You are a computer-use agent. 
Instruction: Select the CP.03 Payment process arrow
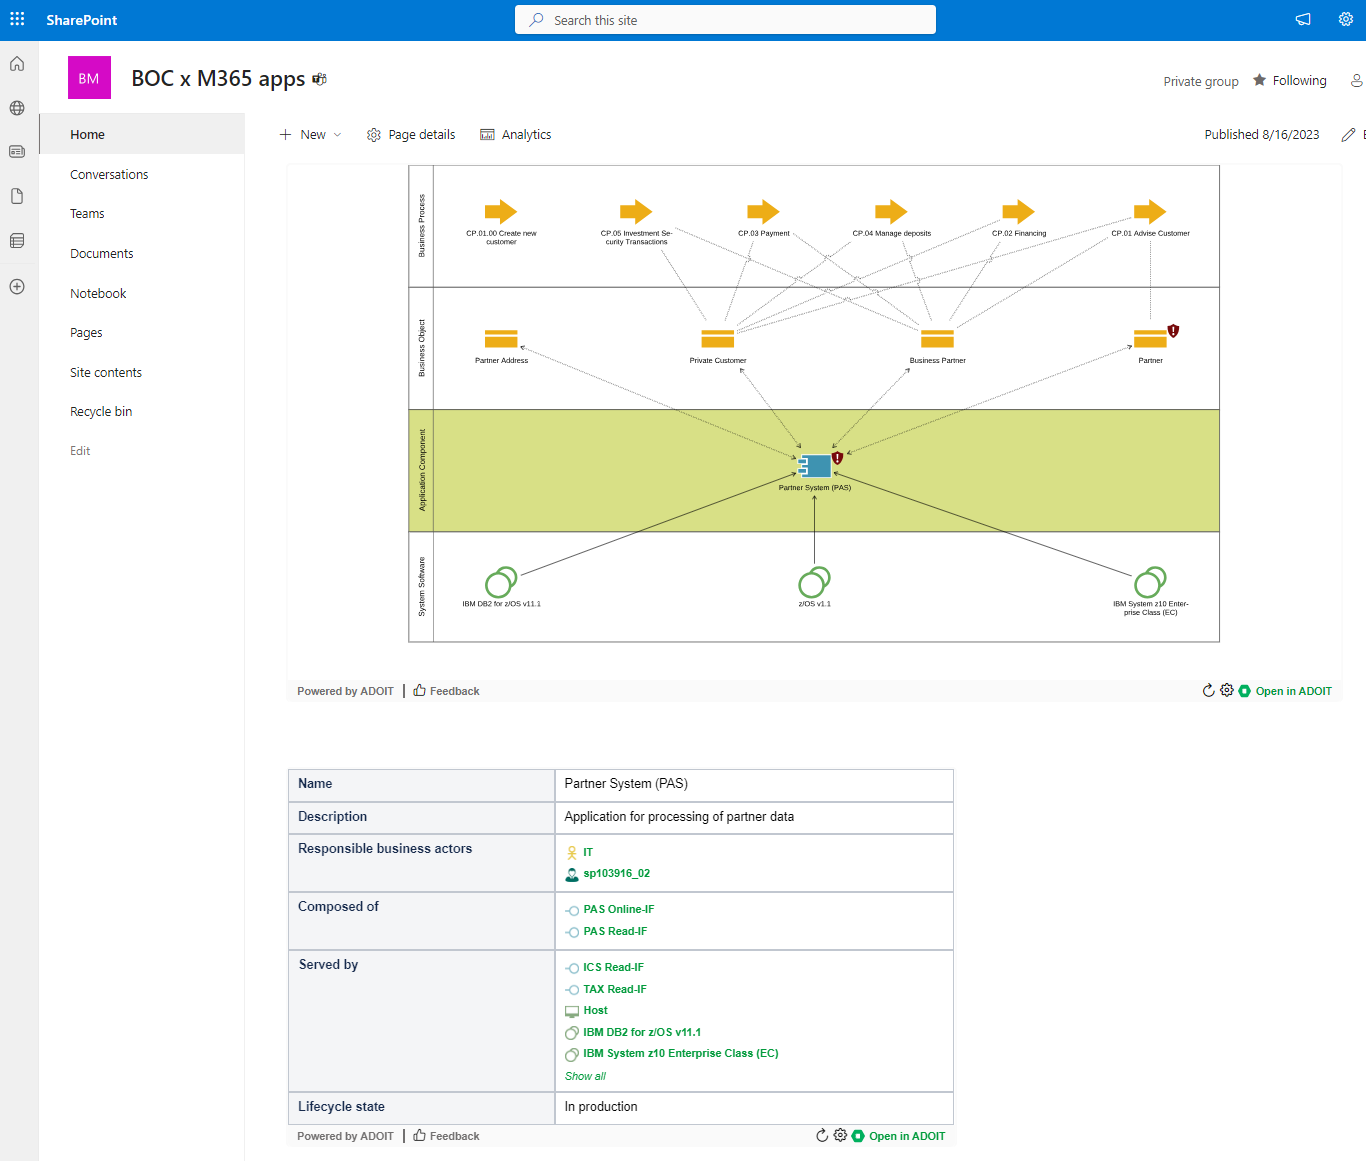763,211
